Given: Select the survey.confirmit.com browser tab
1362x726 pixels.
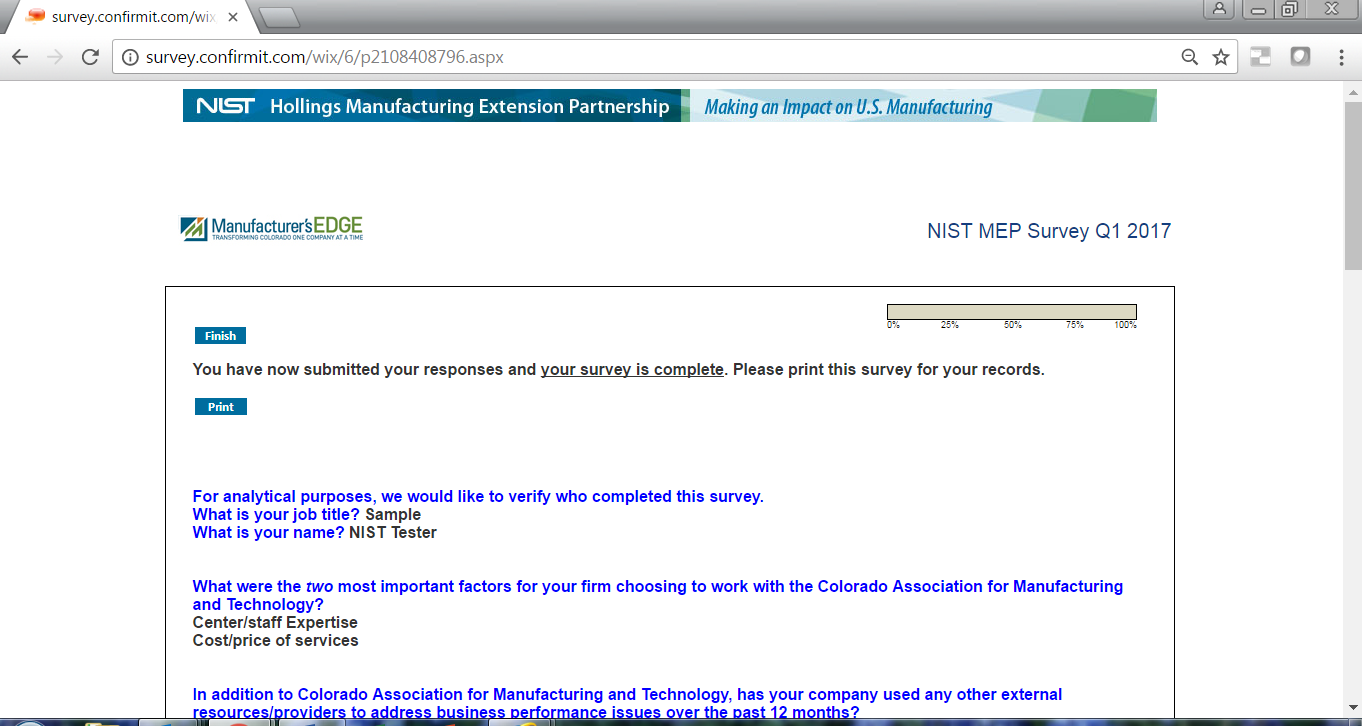Looking at the screenshot, I should coord(130,17).
